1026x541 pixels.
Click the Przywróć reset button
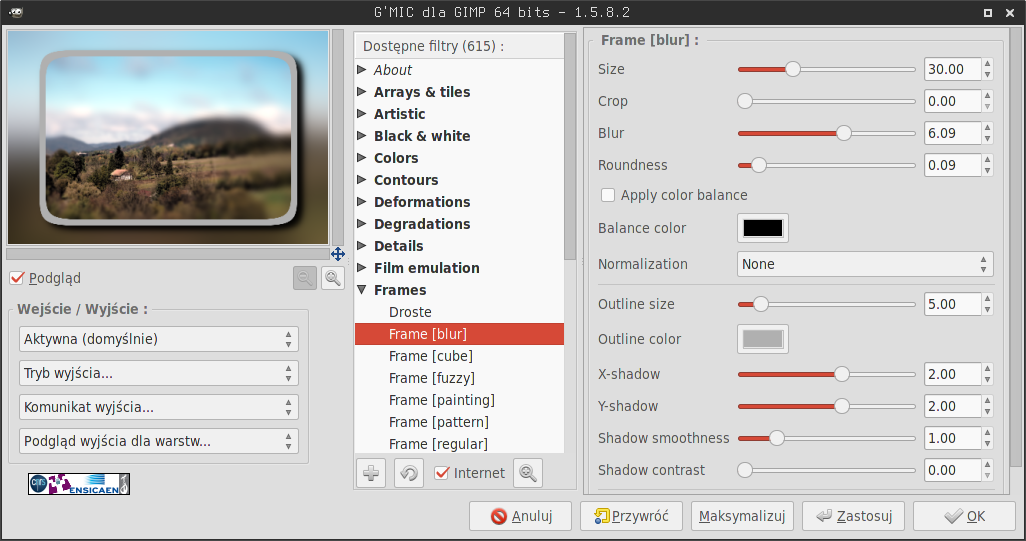(x=631, y=516)
